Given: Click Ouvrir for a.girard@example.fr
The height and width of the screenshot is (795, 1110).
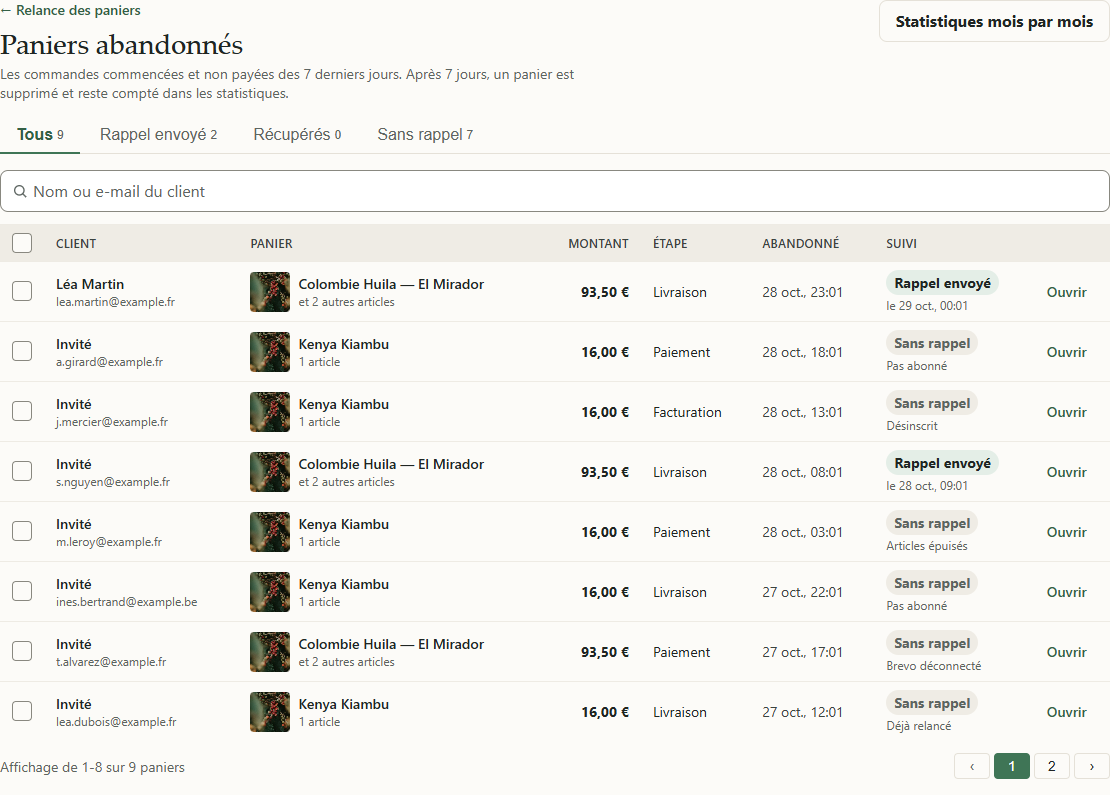Looking at the screenshot, I should pyautogui.click(x=1066, y=353).
